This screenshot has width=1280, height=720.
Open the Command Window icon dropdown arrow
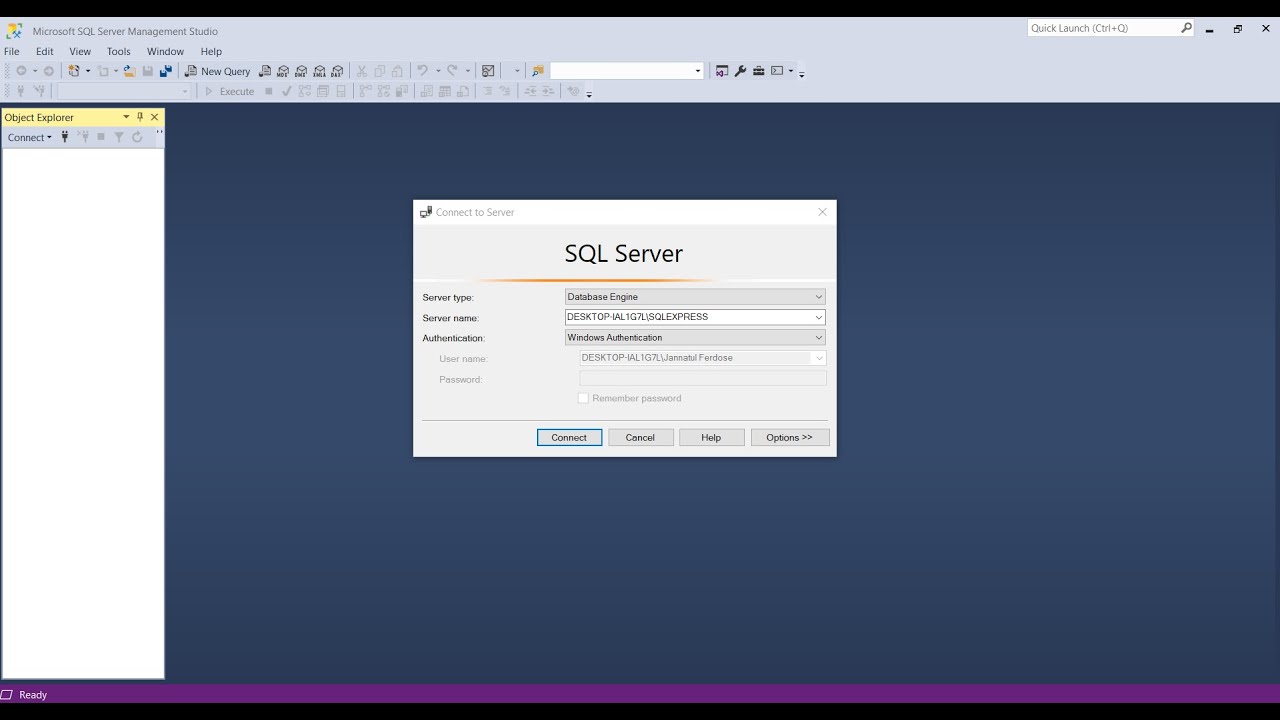click(790, 71)
